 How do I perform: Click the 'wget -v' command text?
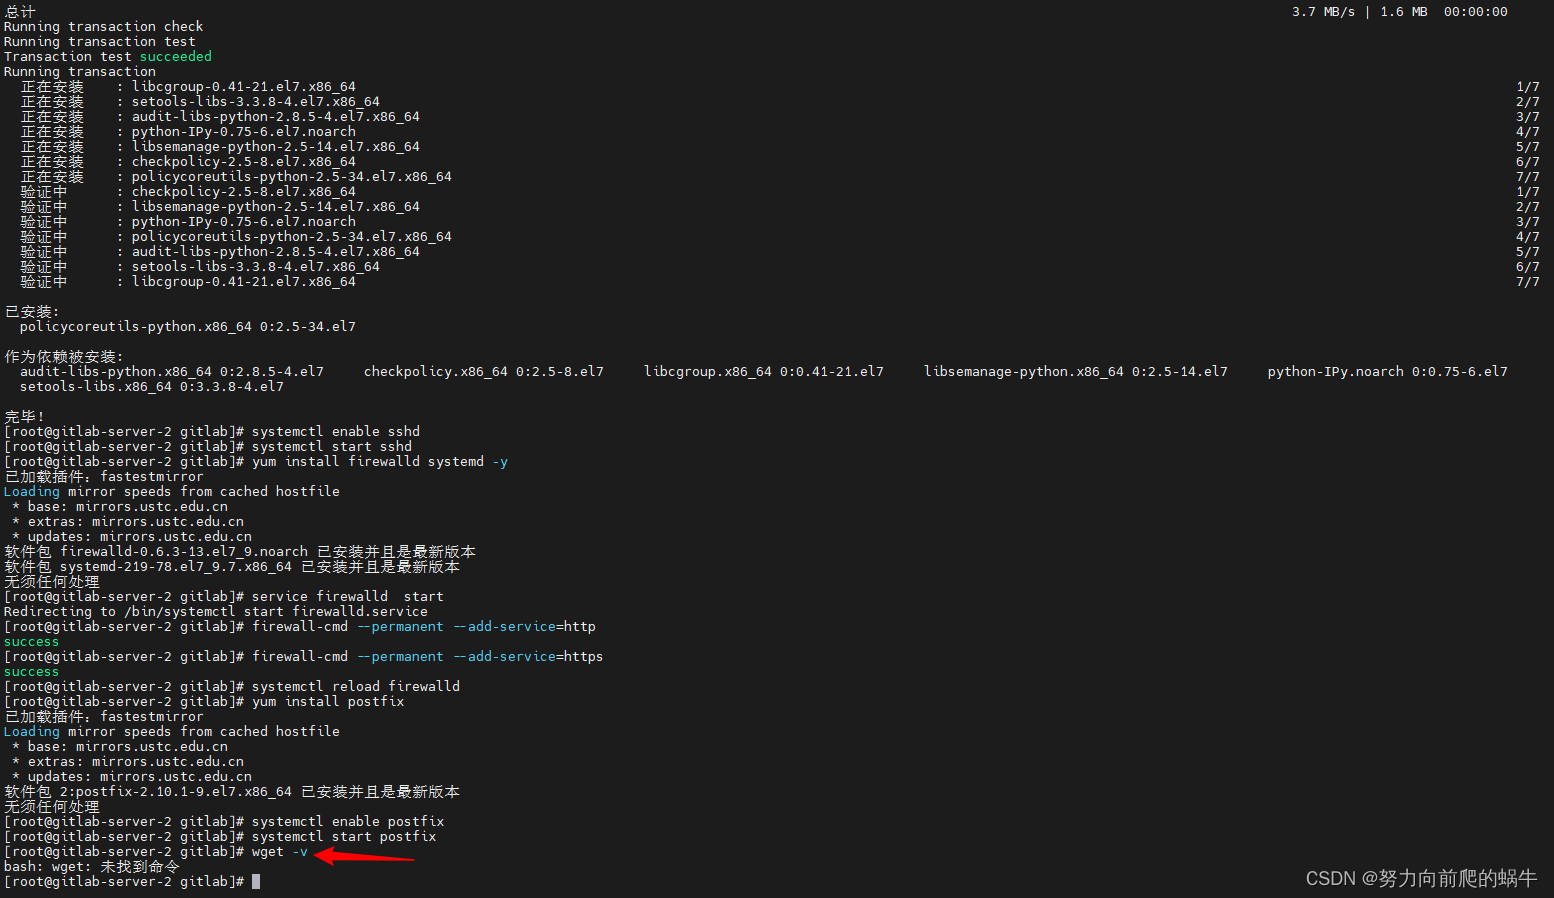pos(280,852)
